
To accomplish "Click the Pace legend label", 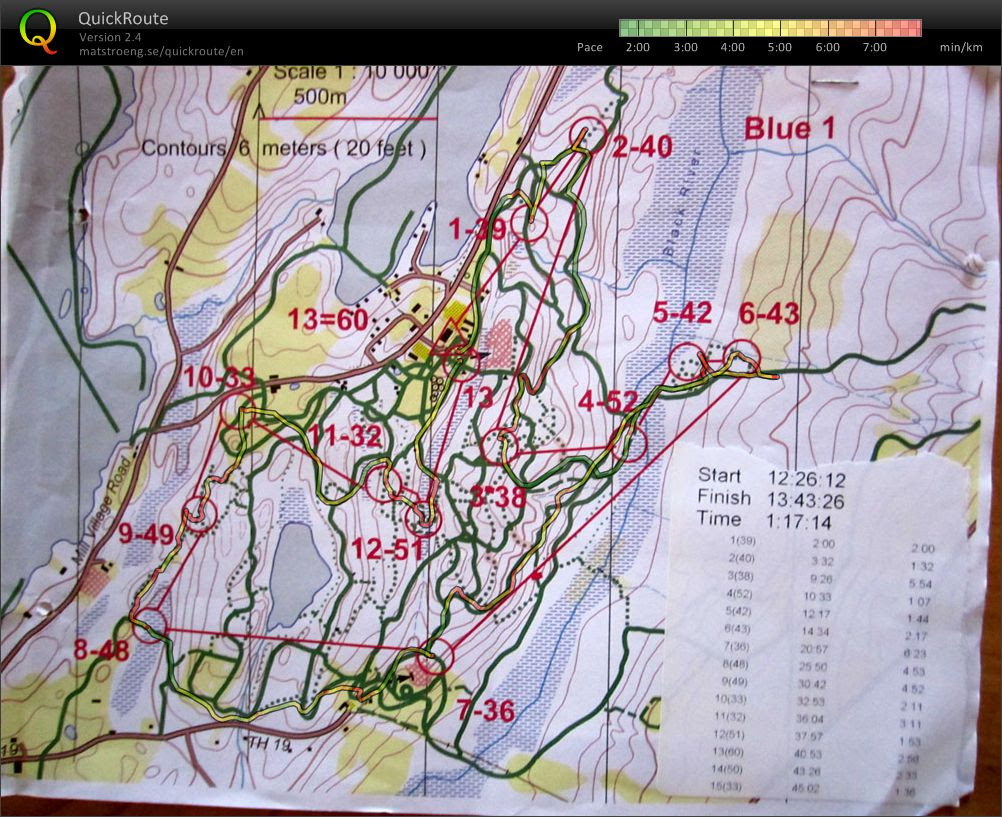I will 589,47.
